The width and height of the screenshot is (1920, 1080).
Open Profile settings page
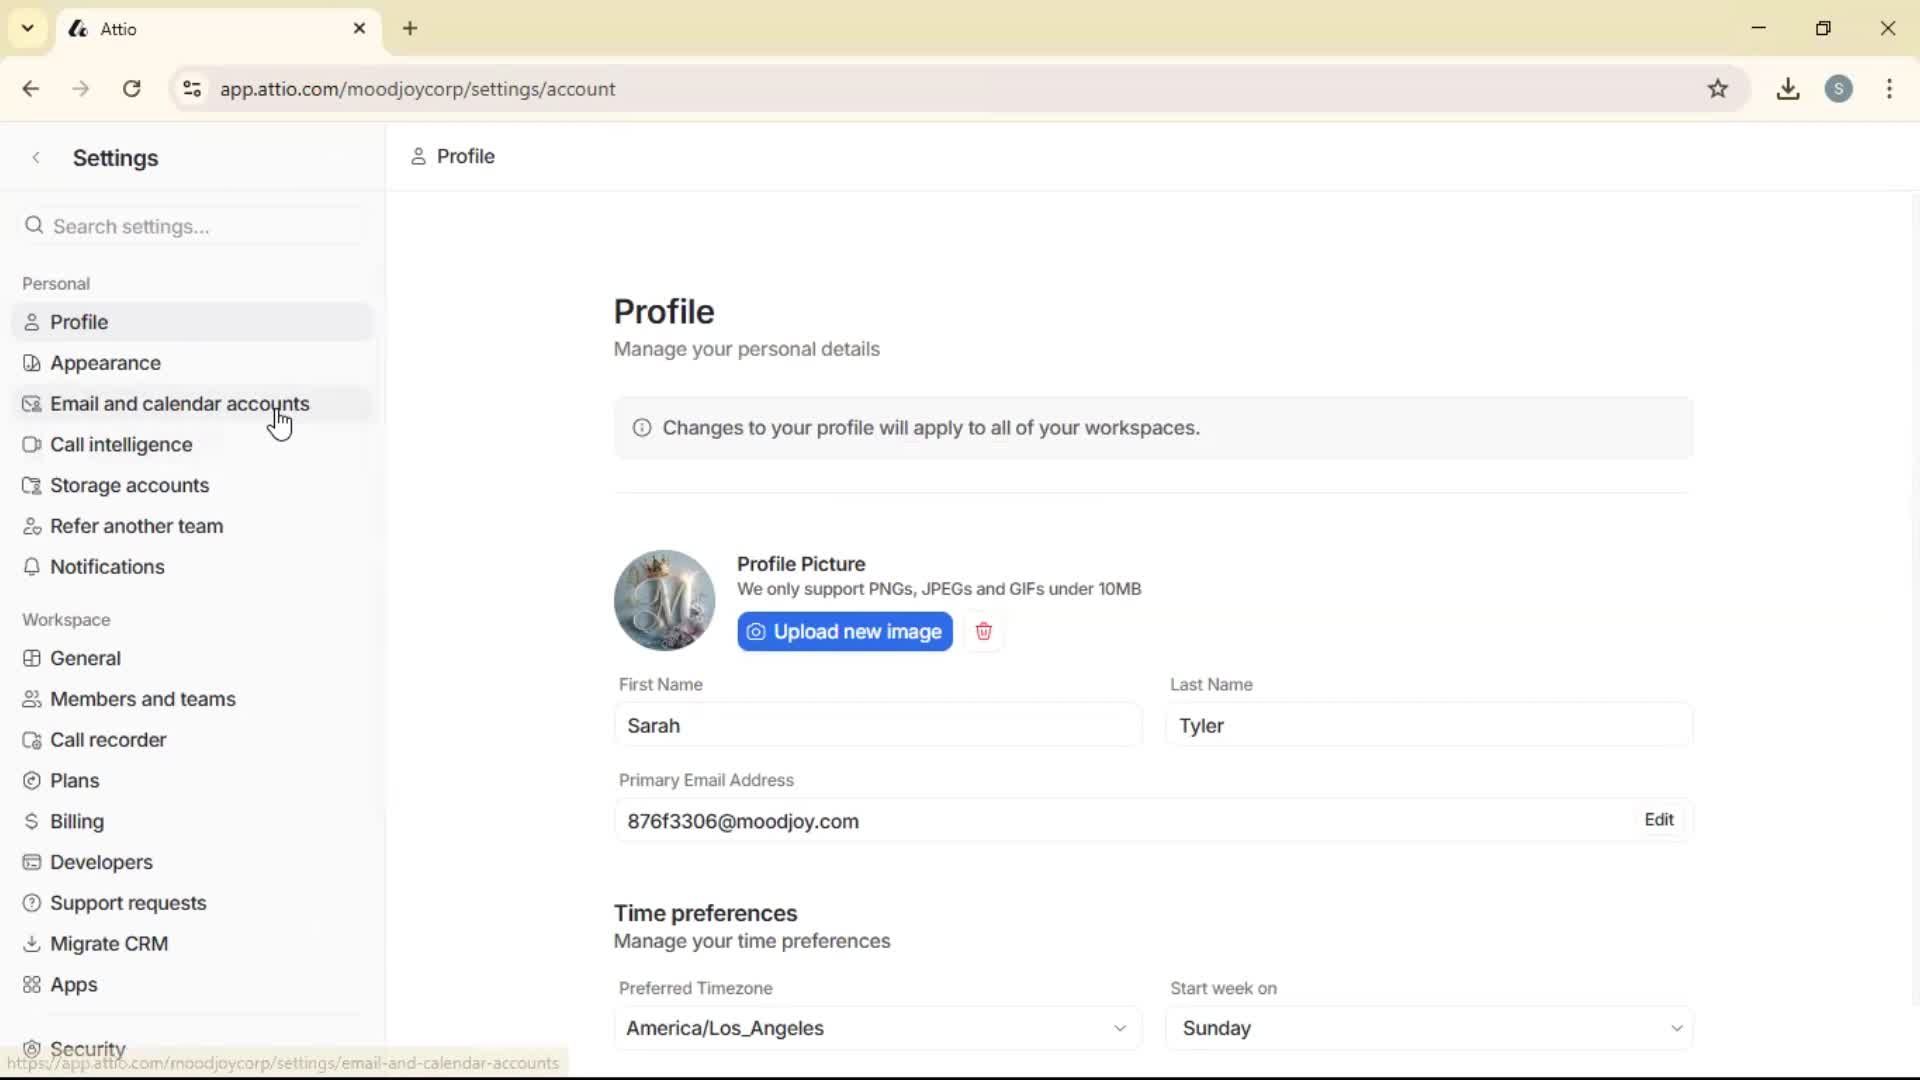(193, 322)
